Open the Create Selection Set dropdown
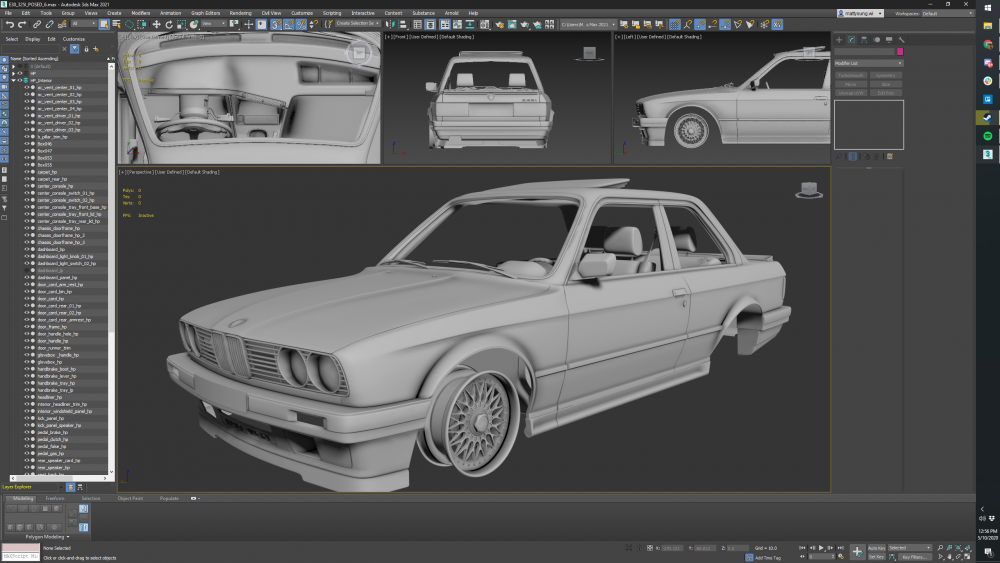This screenshot has width=1000, height=563. [x=357, y=24]
